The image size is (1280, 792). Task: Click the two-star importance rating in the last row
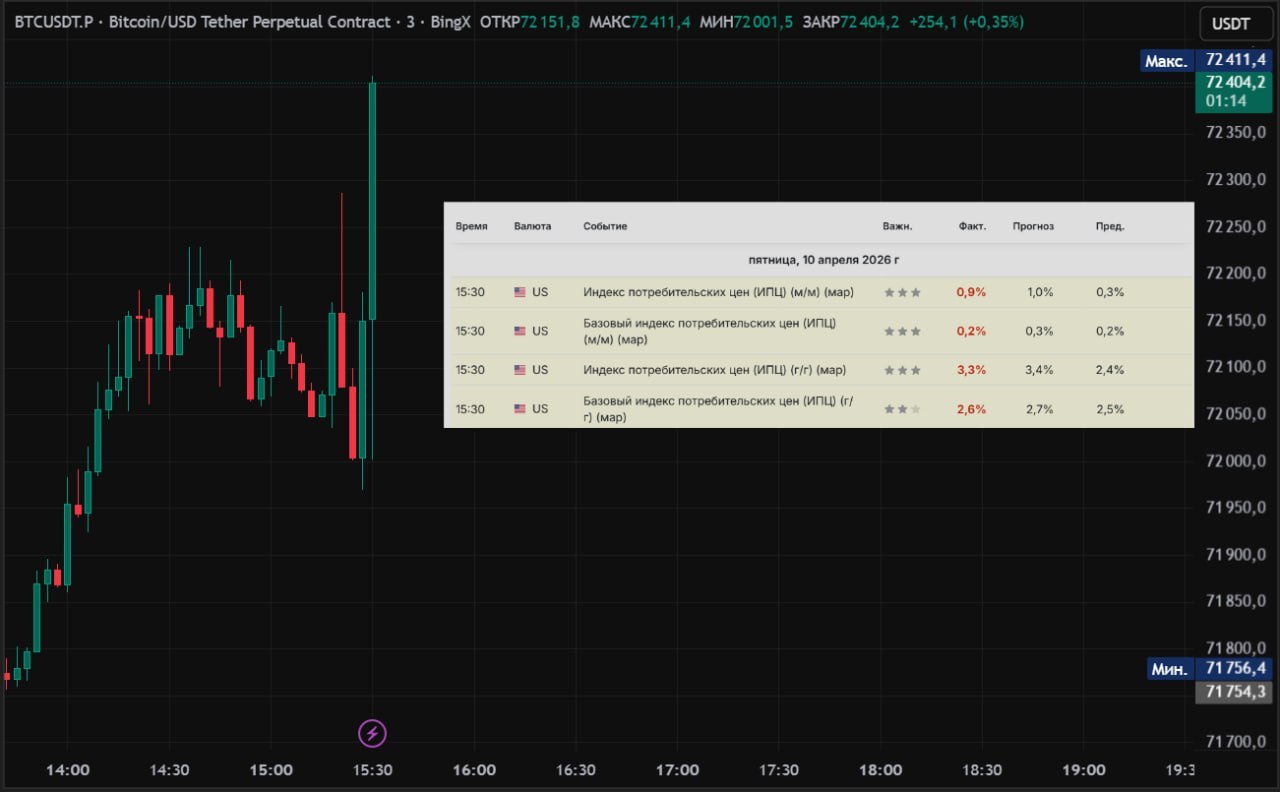(902, 409)
